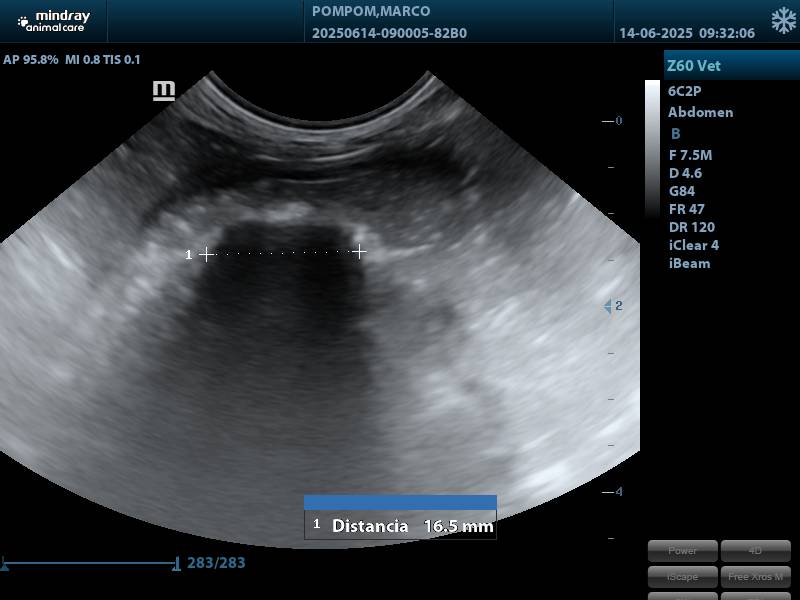Click the gain G84 parameter
Viewport: 800px width, 600px height.
(x=682, y=191)
